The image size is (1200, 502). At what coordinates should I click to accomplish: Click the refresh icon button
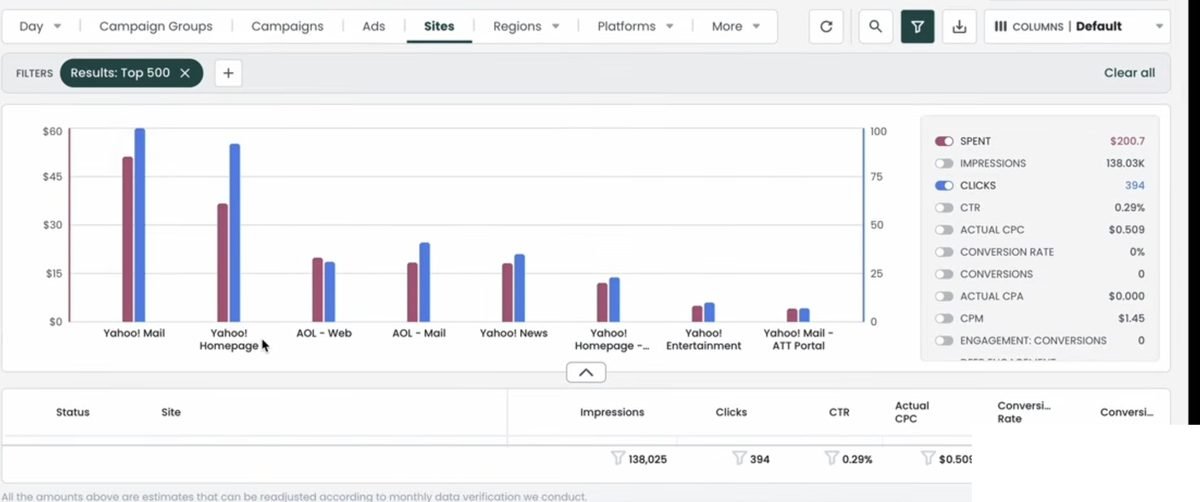tap(825, 27)
